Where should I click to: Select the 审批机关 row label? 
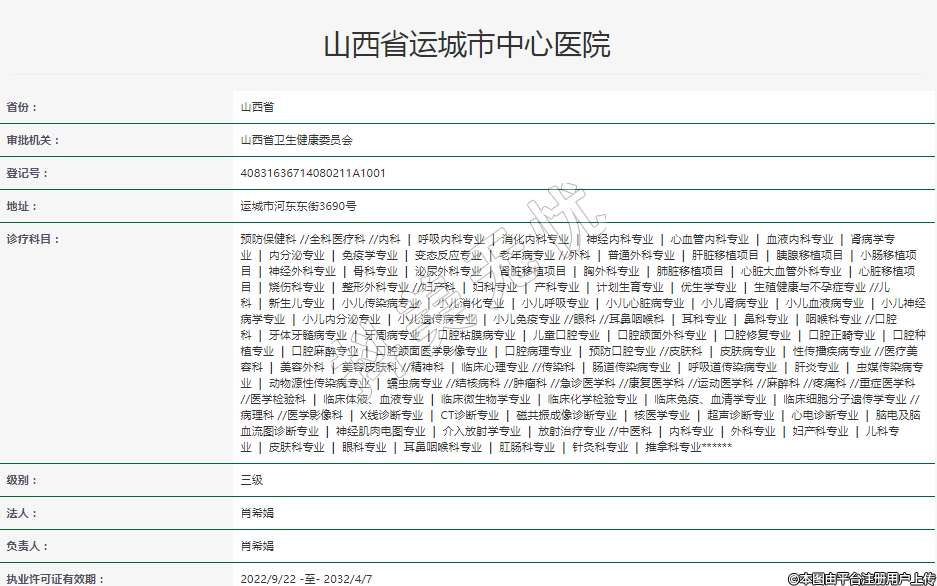(x=34, y=140)
